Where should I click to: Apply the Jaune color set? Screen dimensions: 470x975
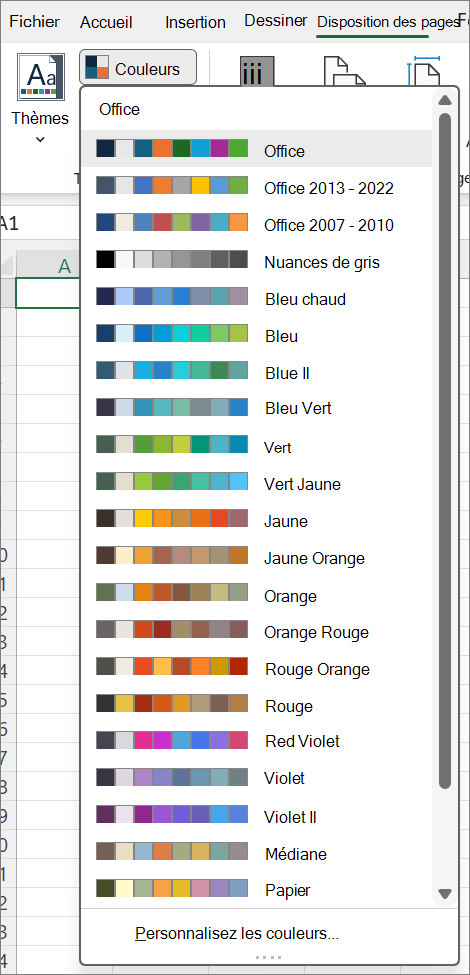tap(257, 520)
